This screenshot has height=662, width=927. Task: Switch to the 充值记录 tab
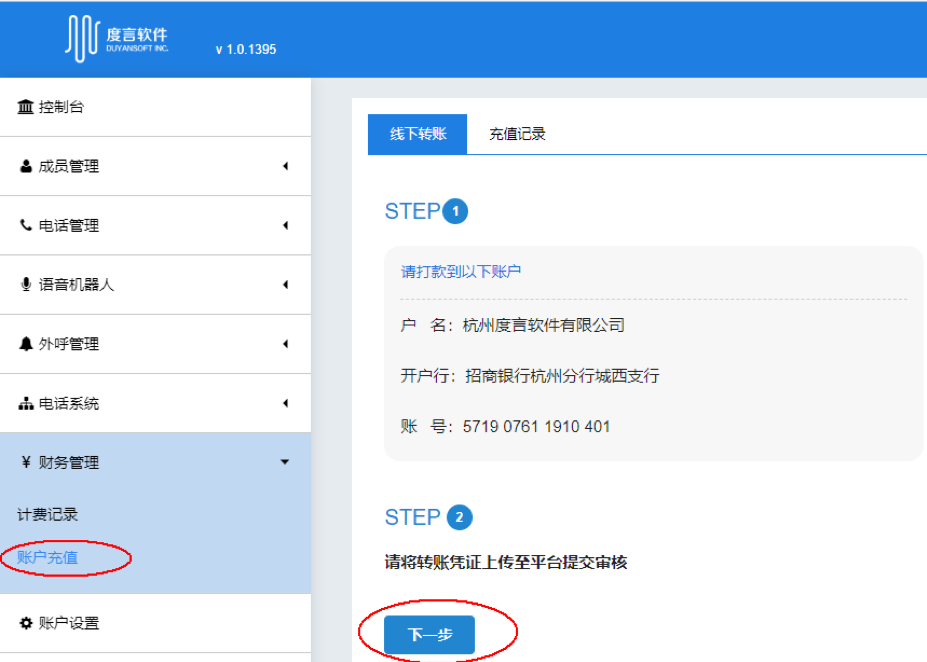(517, 134)
